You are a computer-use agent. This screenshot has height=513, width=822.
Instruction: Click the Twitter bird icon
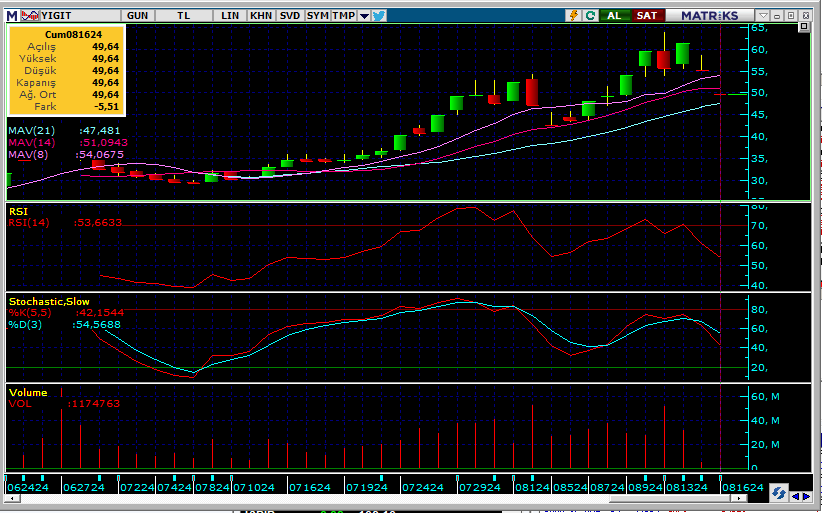(x=378, y=16)
